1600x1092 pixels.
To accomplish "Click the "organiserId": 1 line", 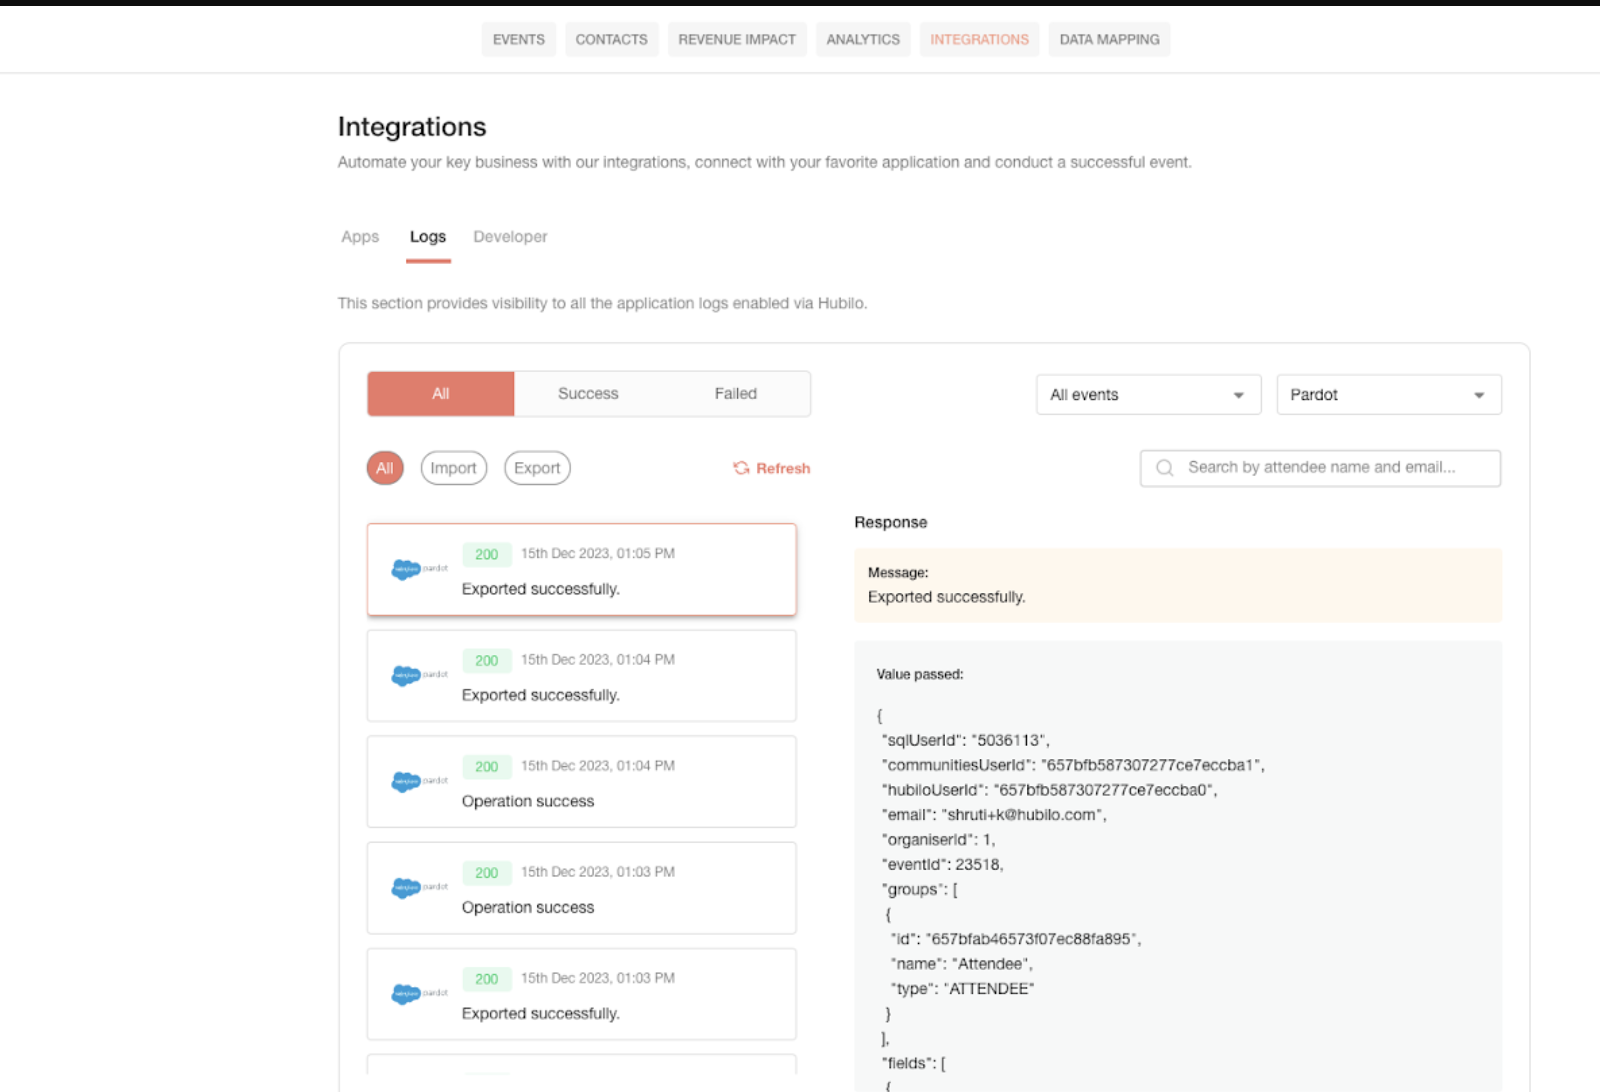I will 938,840.
